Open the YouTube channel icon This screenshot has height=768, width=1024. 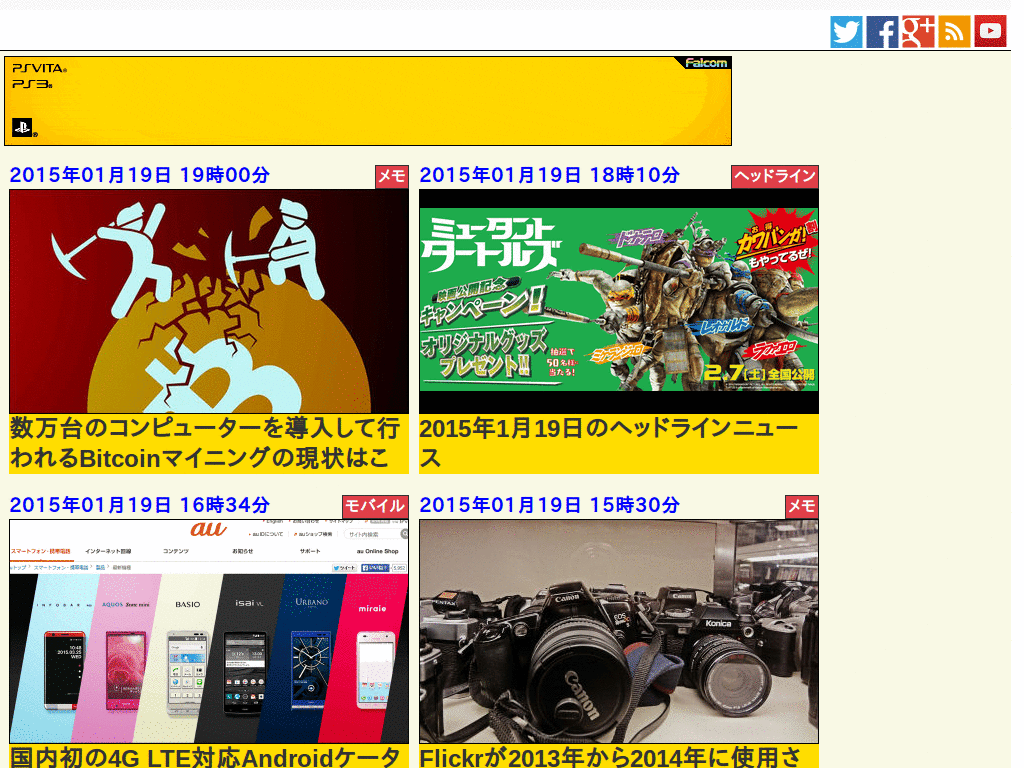click(990, 31)
